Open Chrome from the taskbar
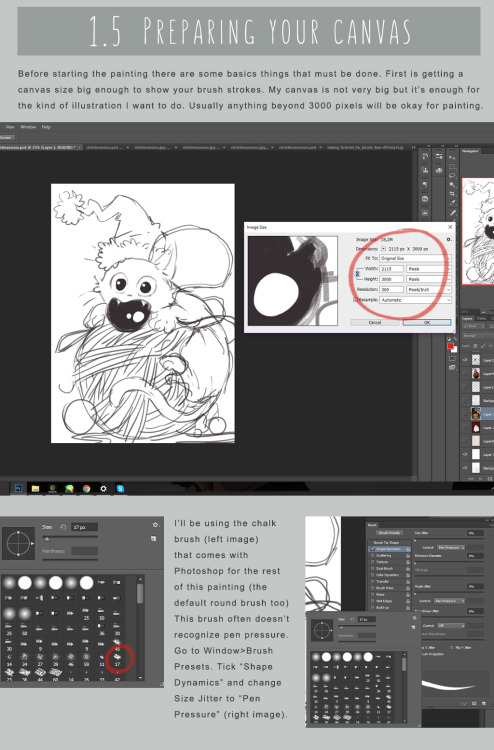The width and height of the screenshot is (494, 750). coord(86,488)
